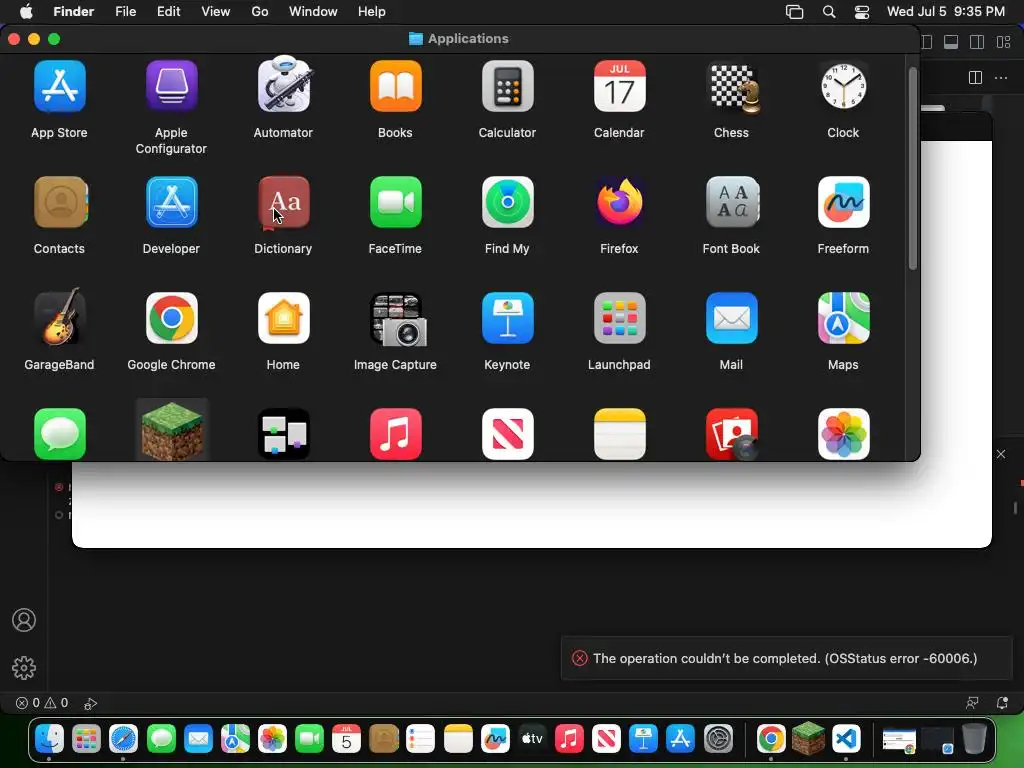Open the Finder menu in menu bar
Image resolution: width=1024 pixels, height=768 pixels.
point(73,12)
